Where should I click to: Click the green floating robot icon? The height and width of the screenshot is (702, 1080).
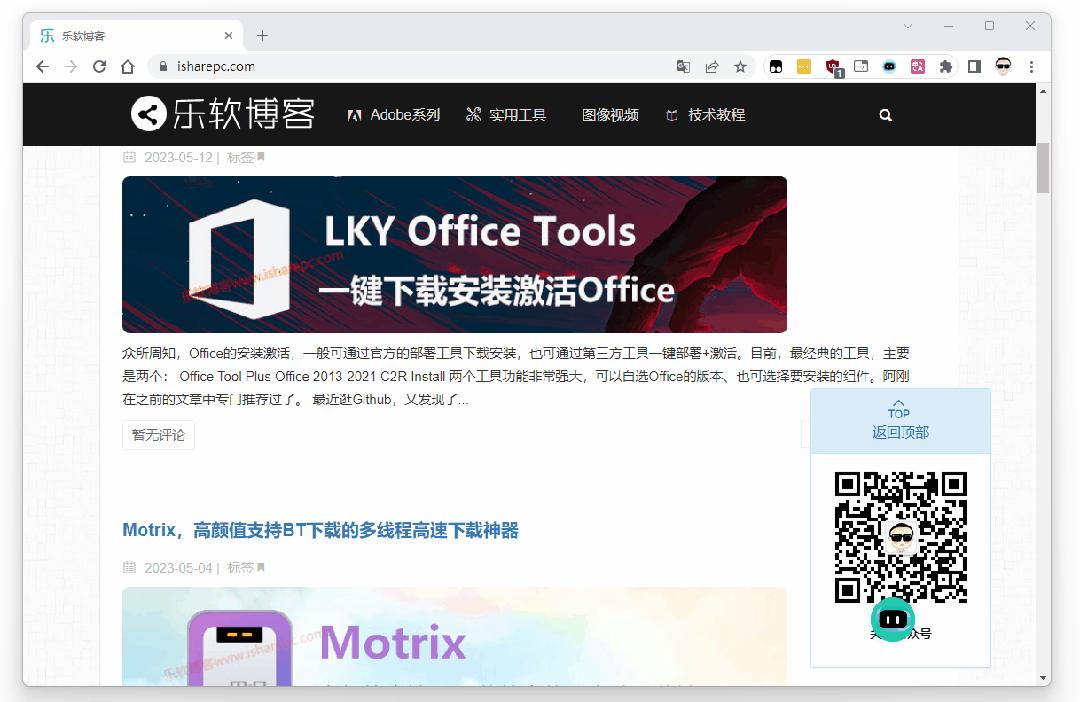click(x=893, y=619)
